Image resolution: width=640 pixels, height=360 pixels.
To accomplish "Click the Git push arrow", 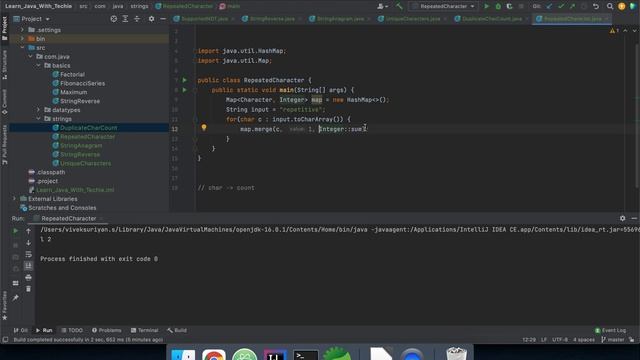I will 572,6.
